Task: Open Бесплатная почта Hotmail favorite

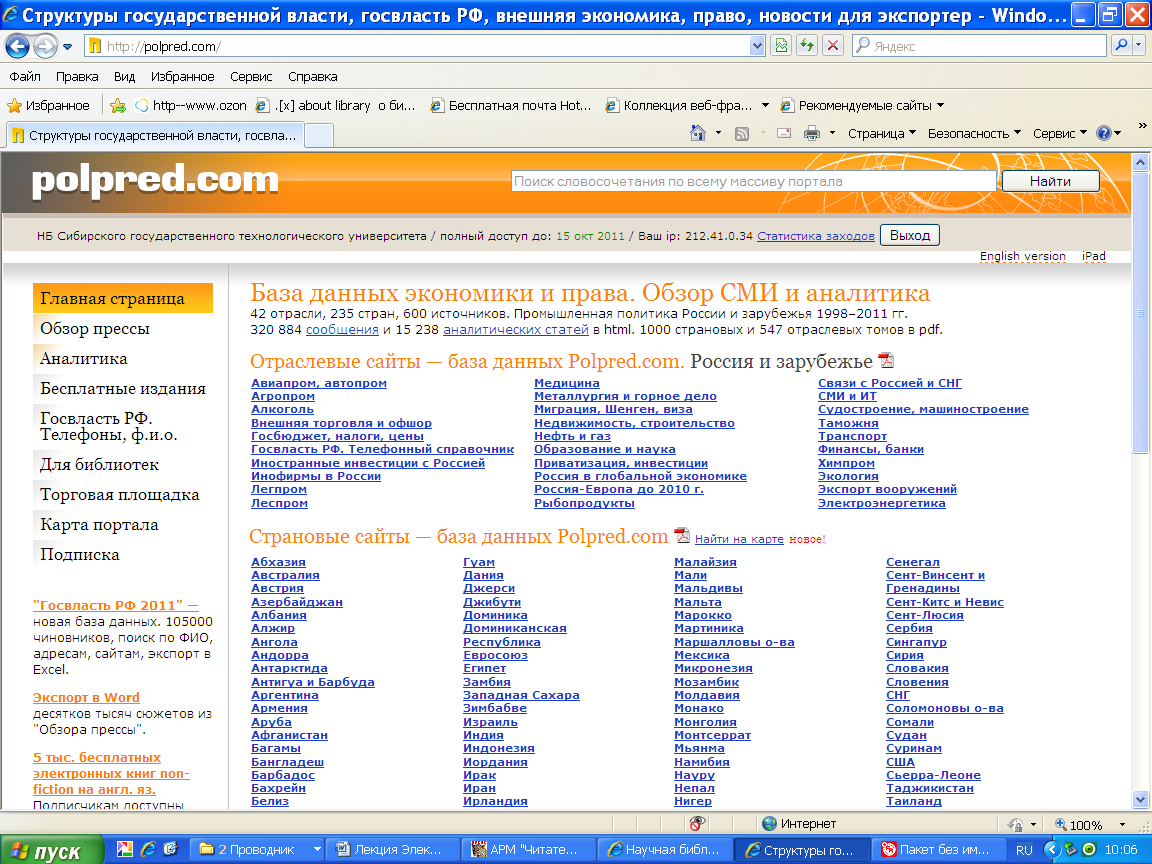Action: [x=511, y=106]
